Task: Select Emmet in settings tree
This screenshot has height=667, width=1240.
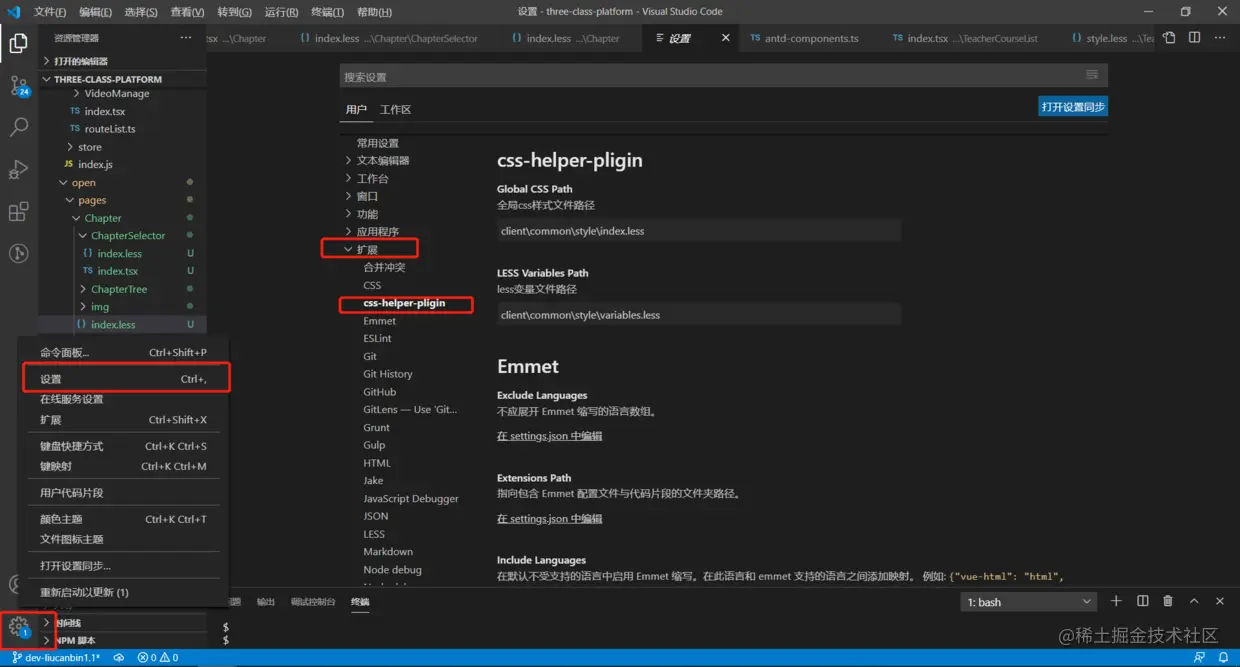Action: click(x=379, y=321)
